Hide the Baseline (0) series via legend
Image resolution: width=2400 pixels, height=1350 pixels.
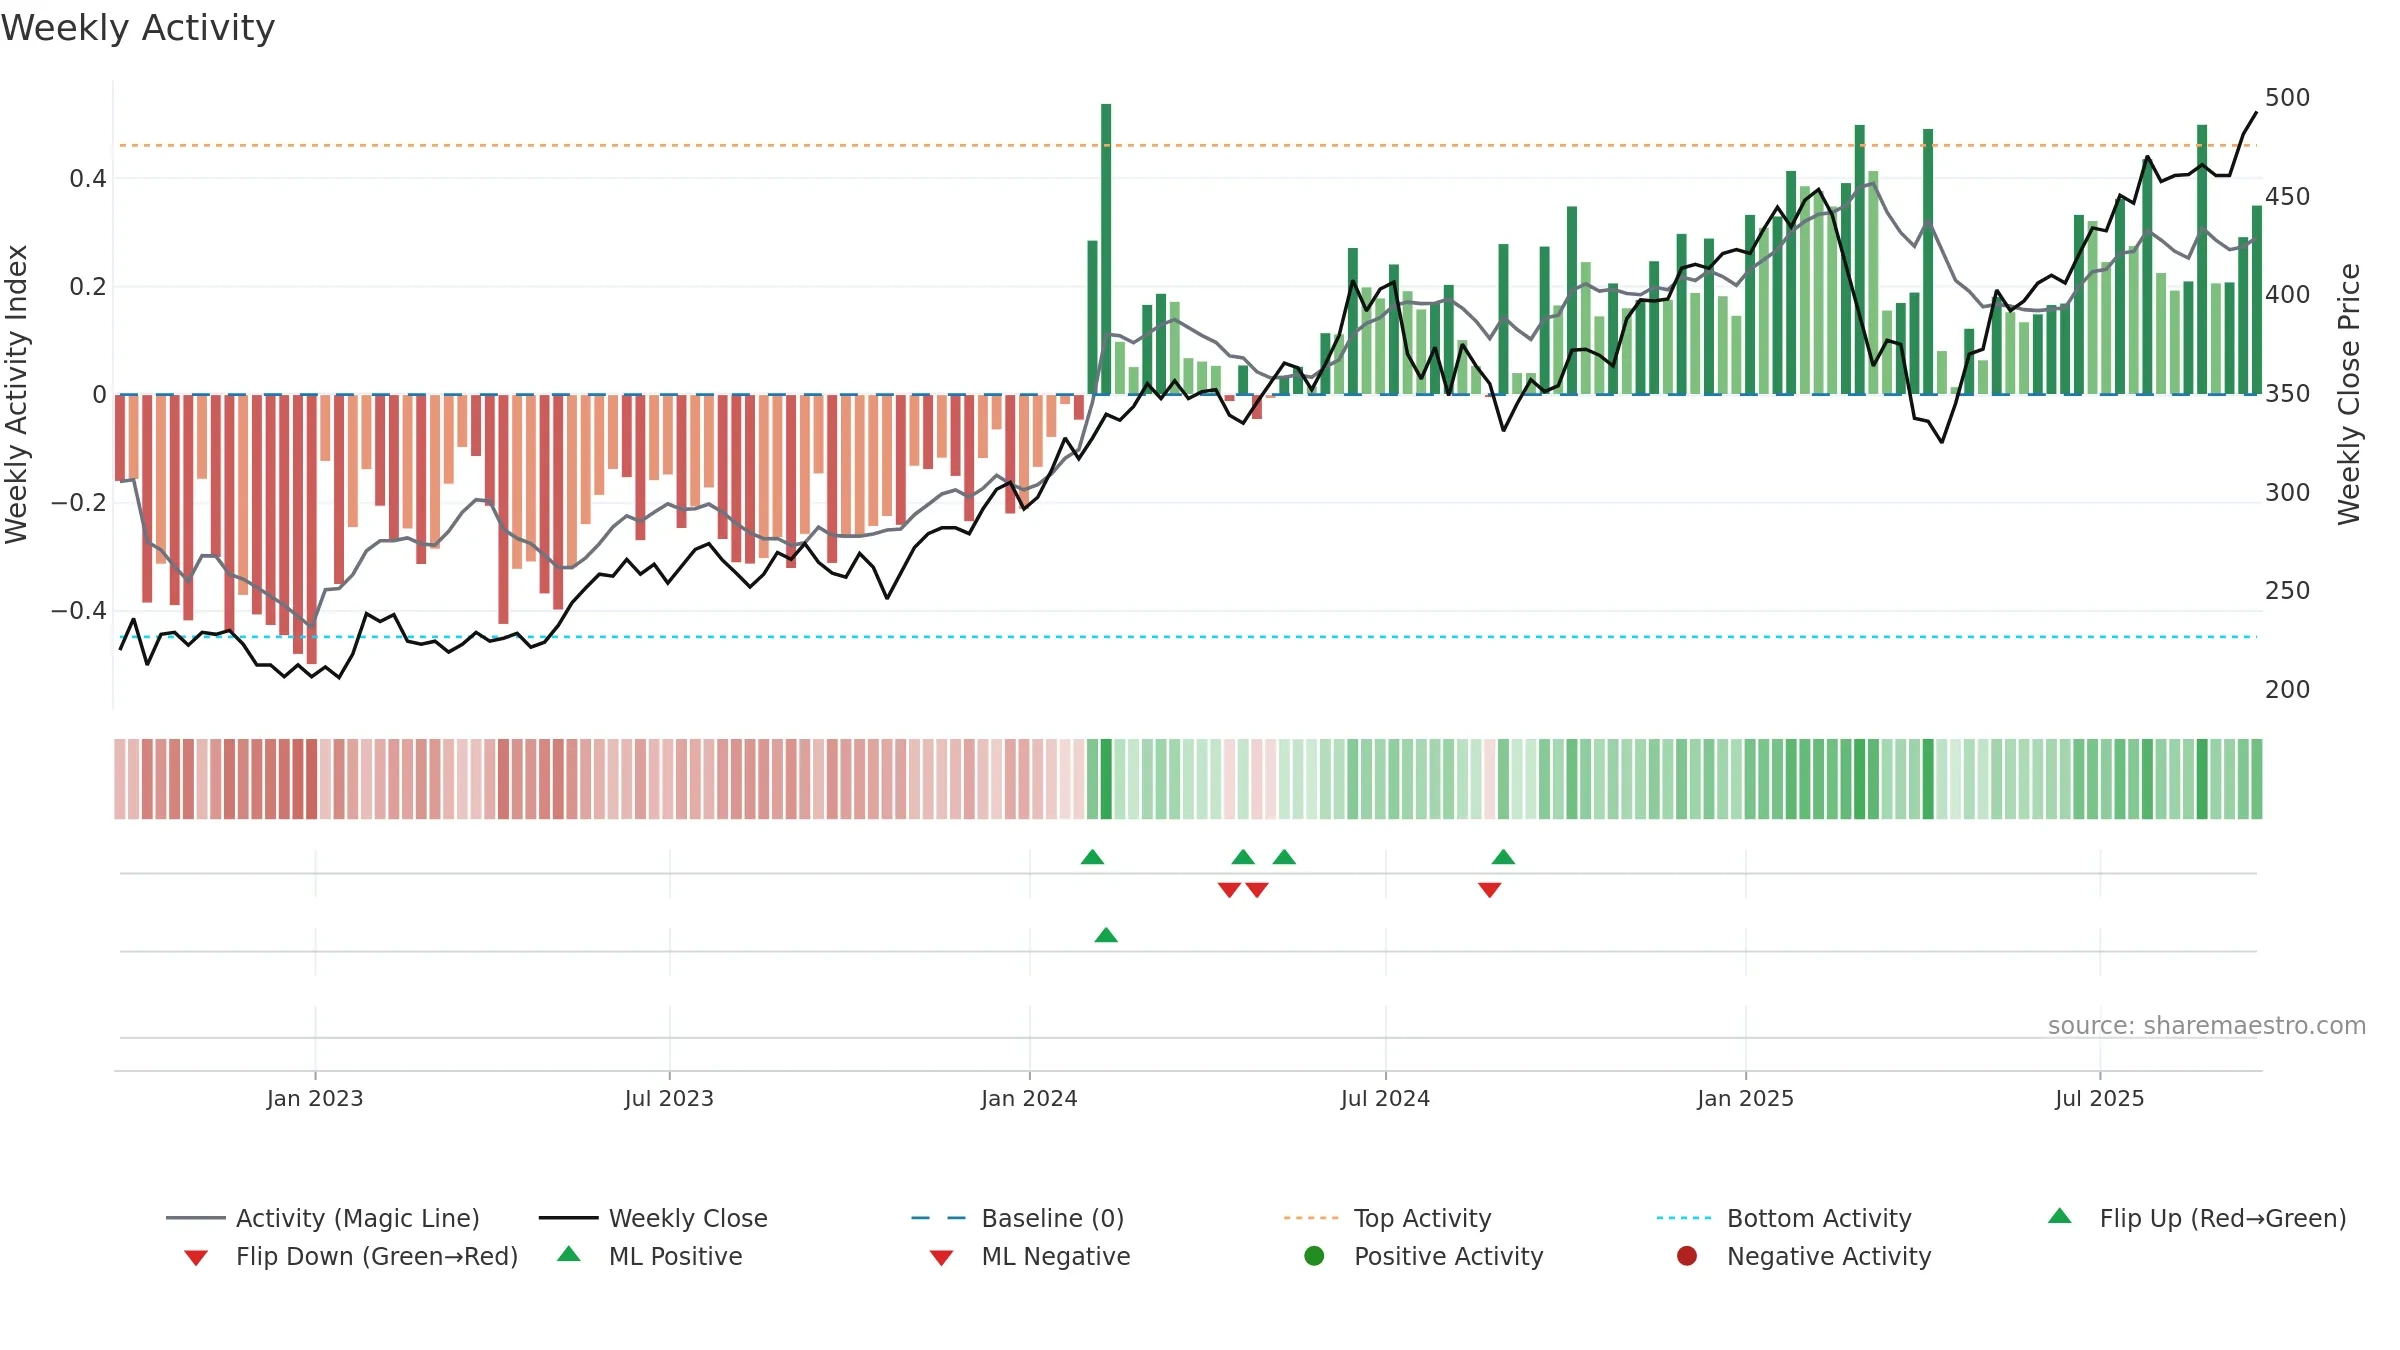tap(1018, 1218)
